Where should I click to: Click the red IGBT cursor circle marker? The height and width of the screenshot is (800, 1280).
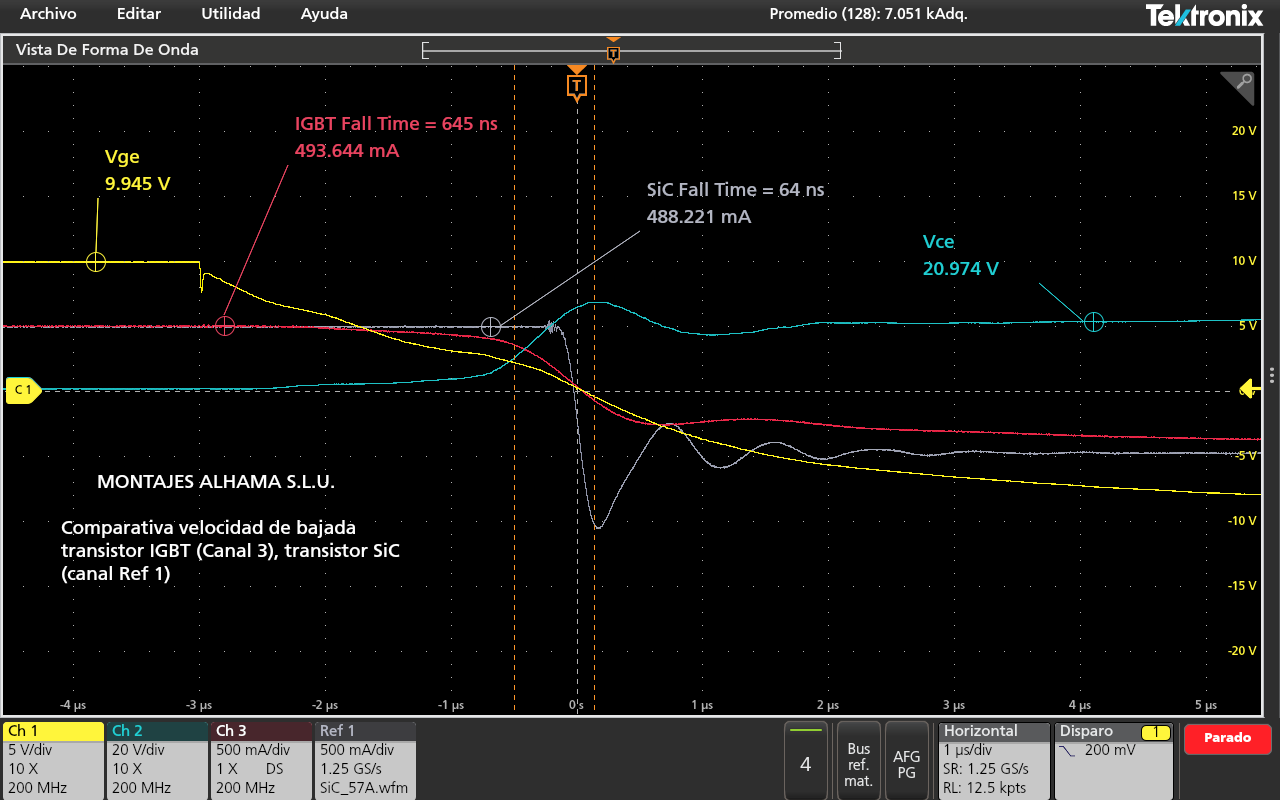(225, 326)
